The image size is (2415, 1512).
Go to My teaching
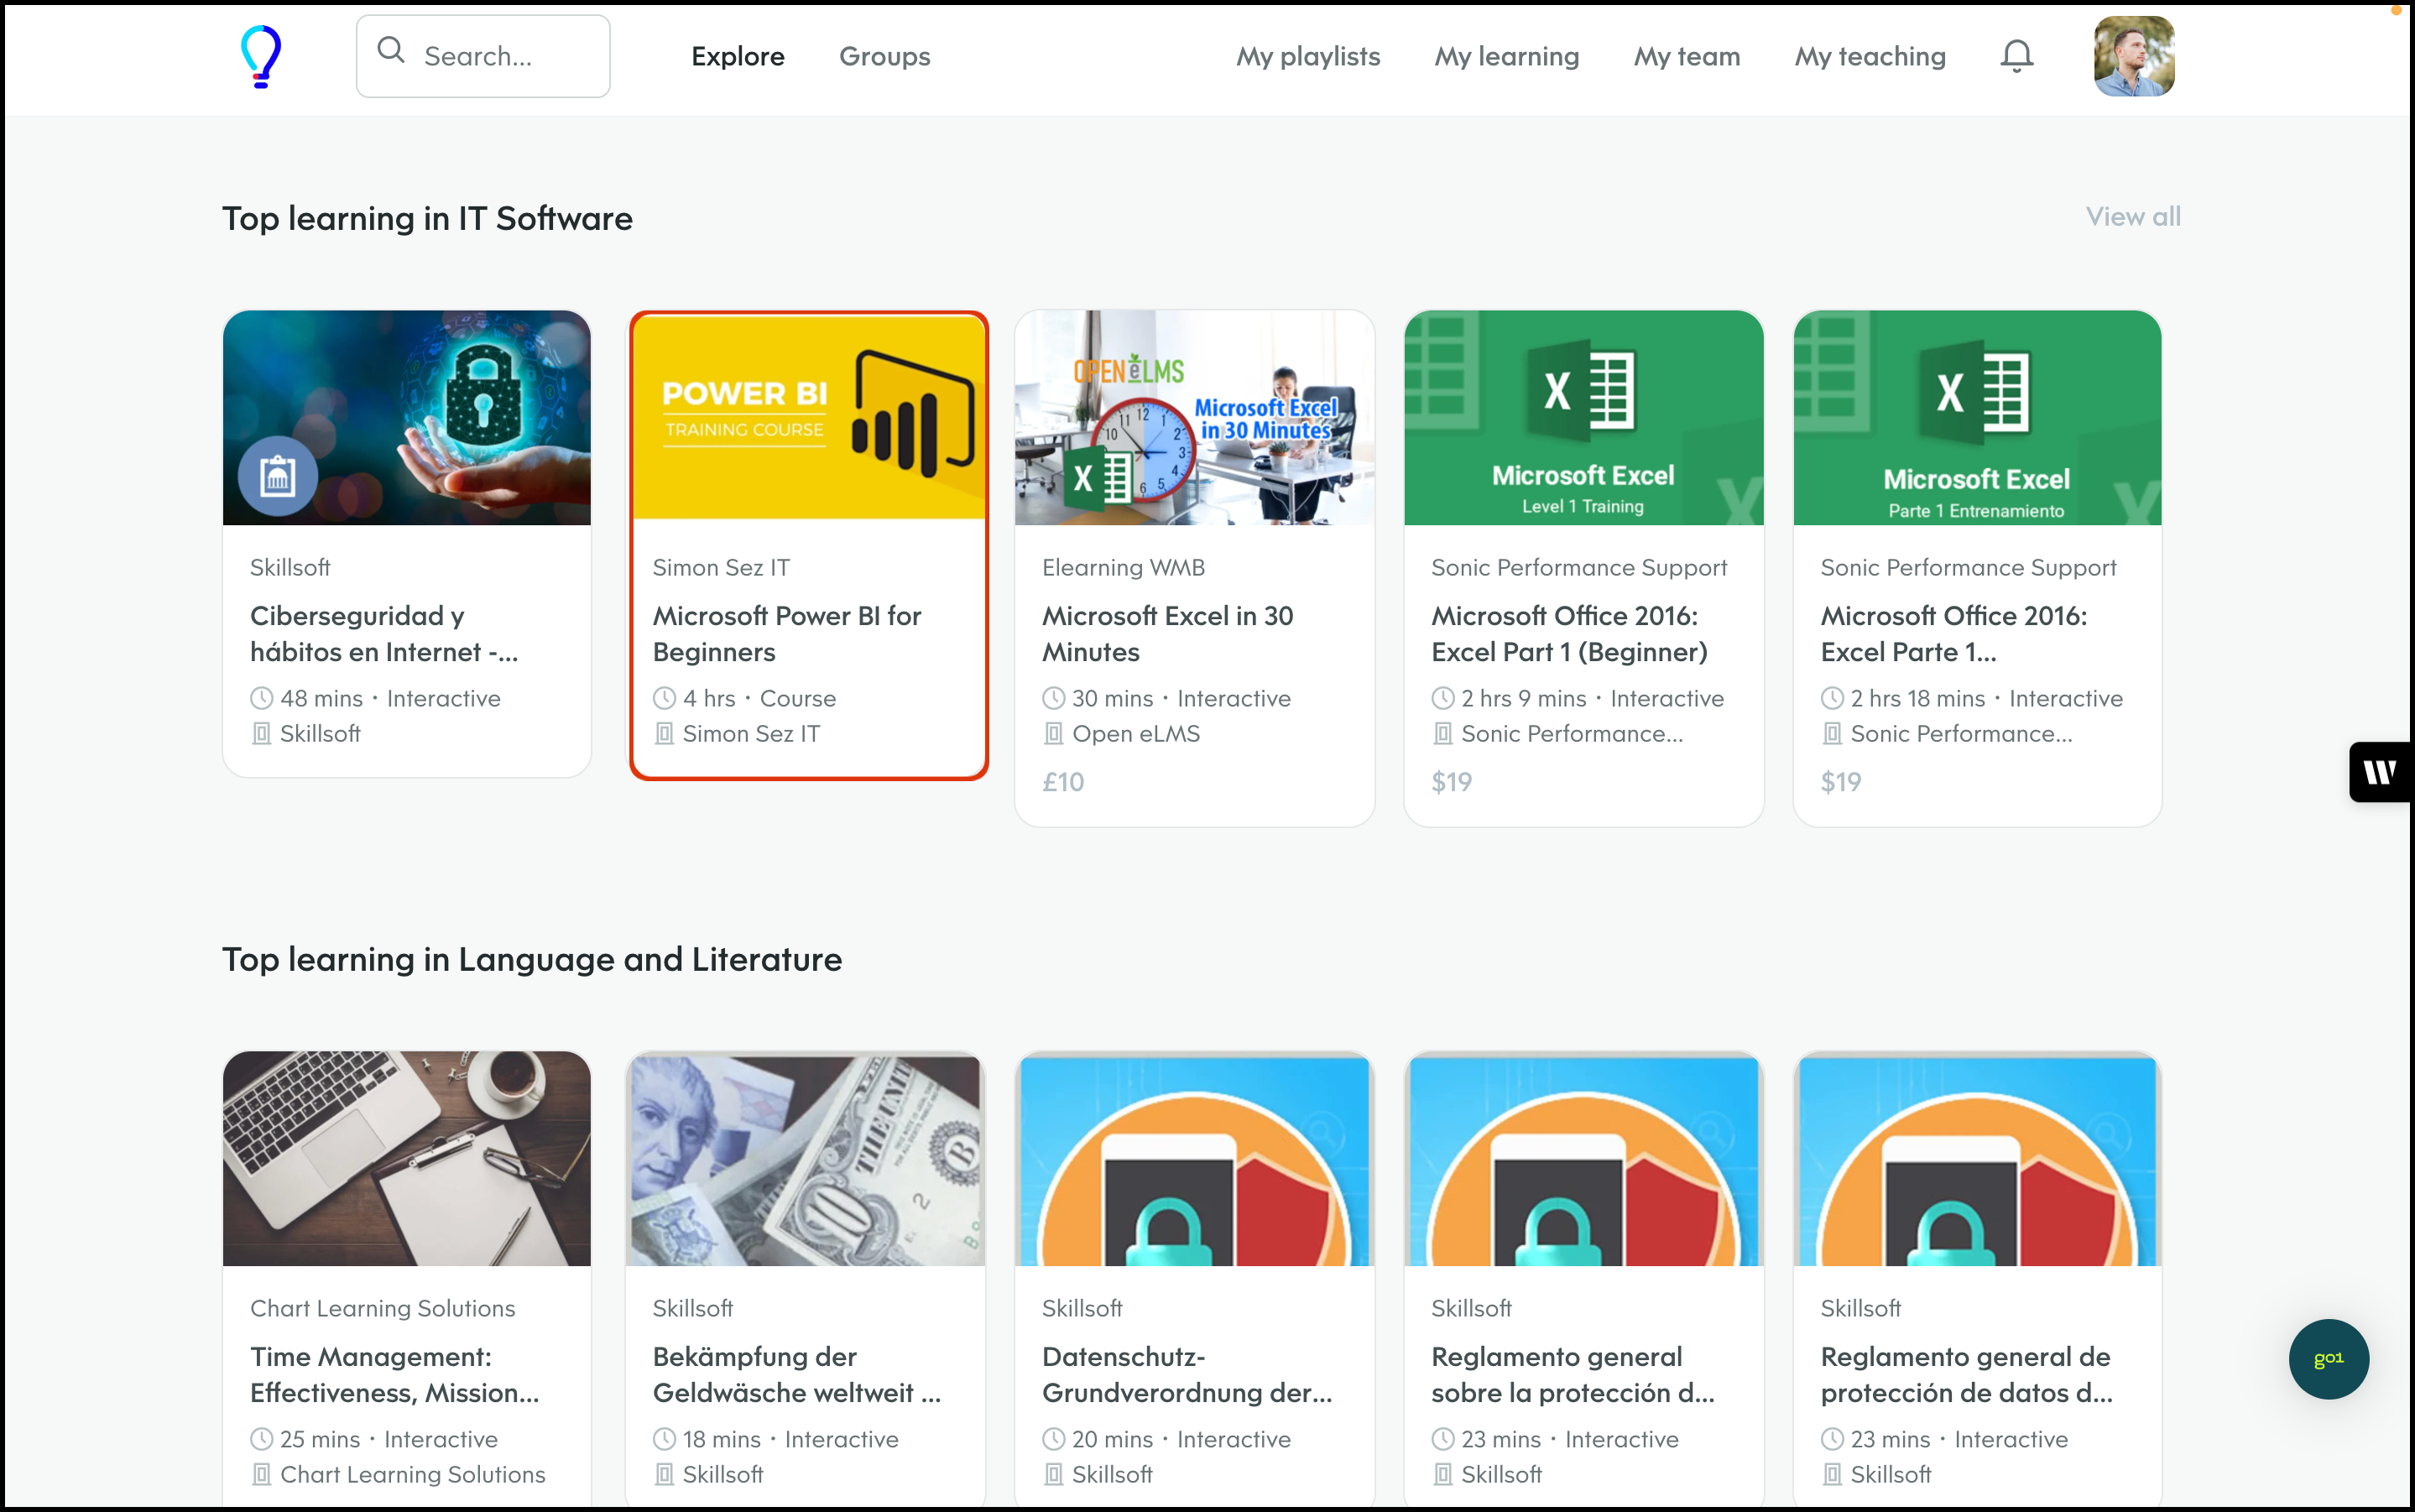1870,57
